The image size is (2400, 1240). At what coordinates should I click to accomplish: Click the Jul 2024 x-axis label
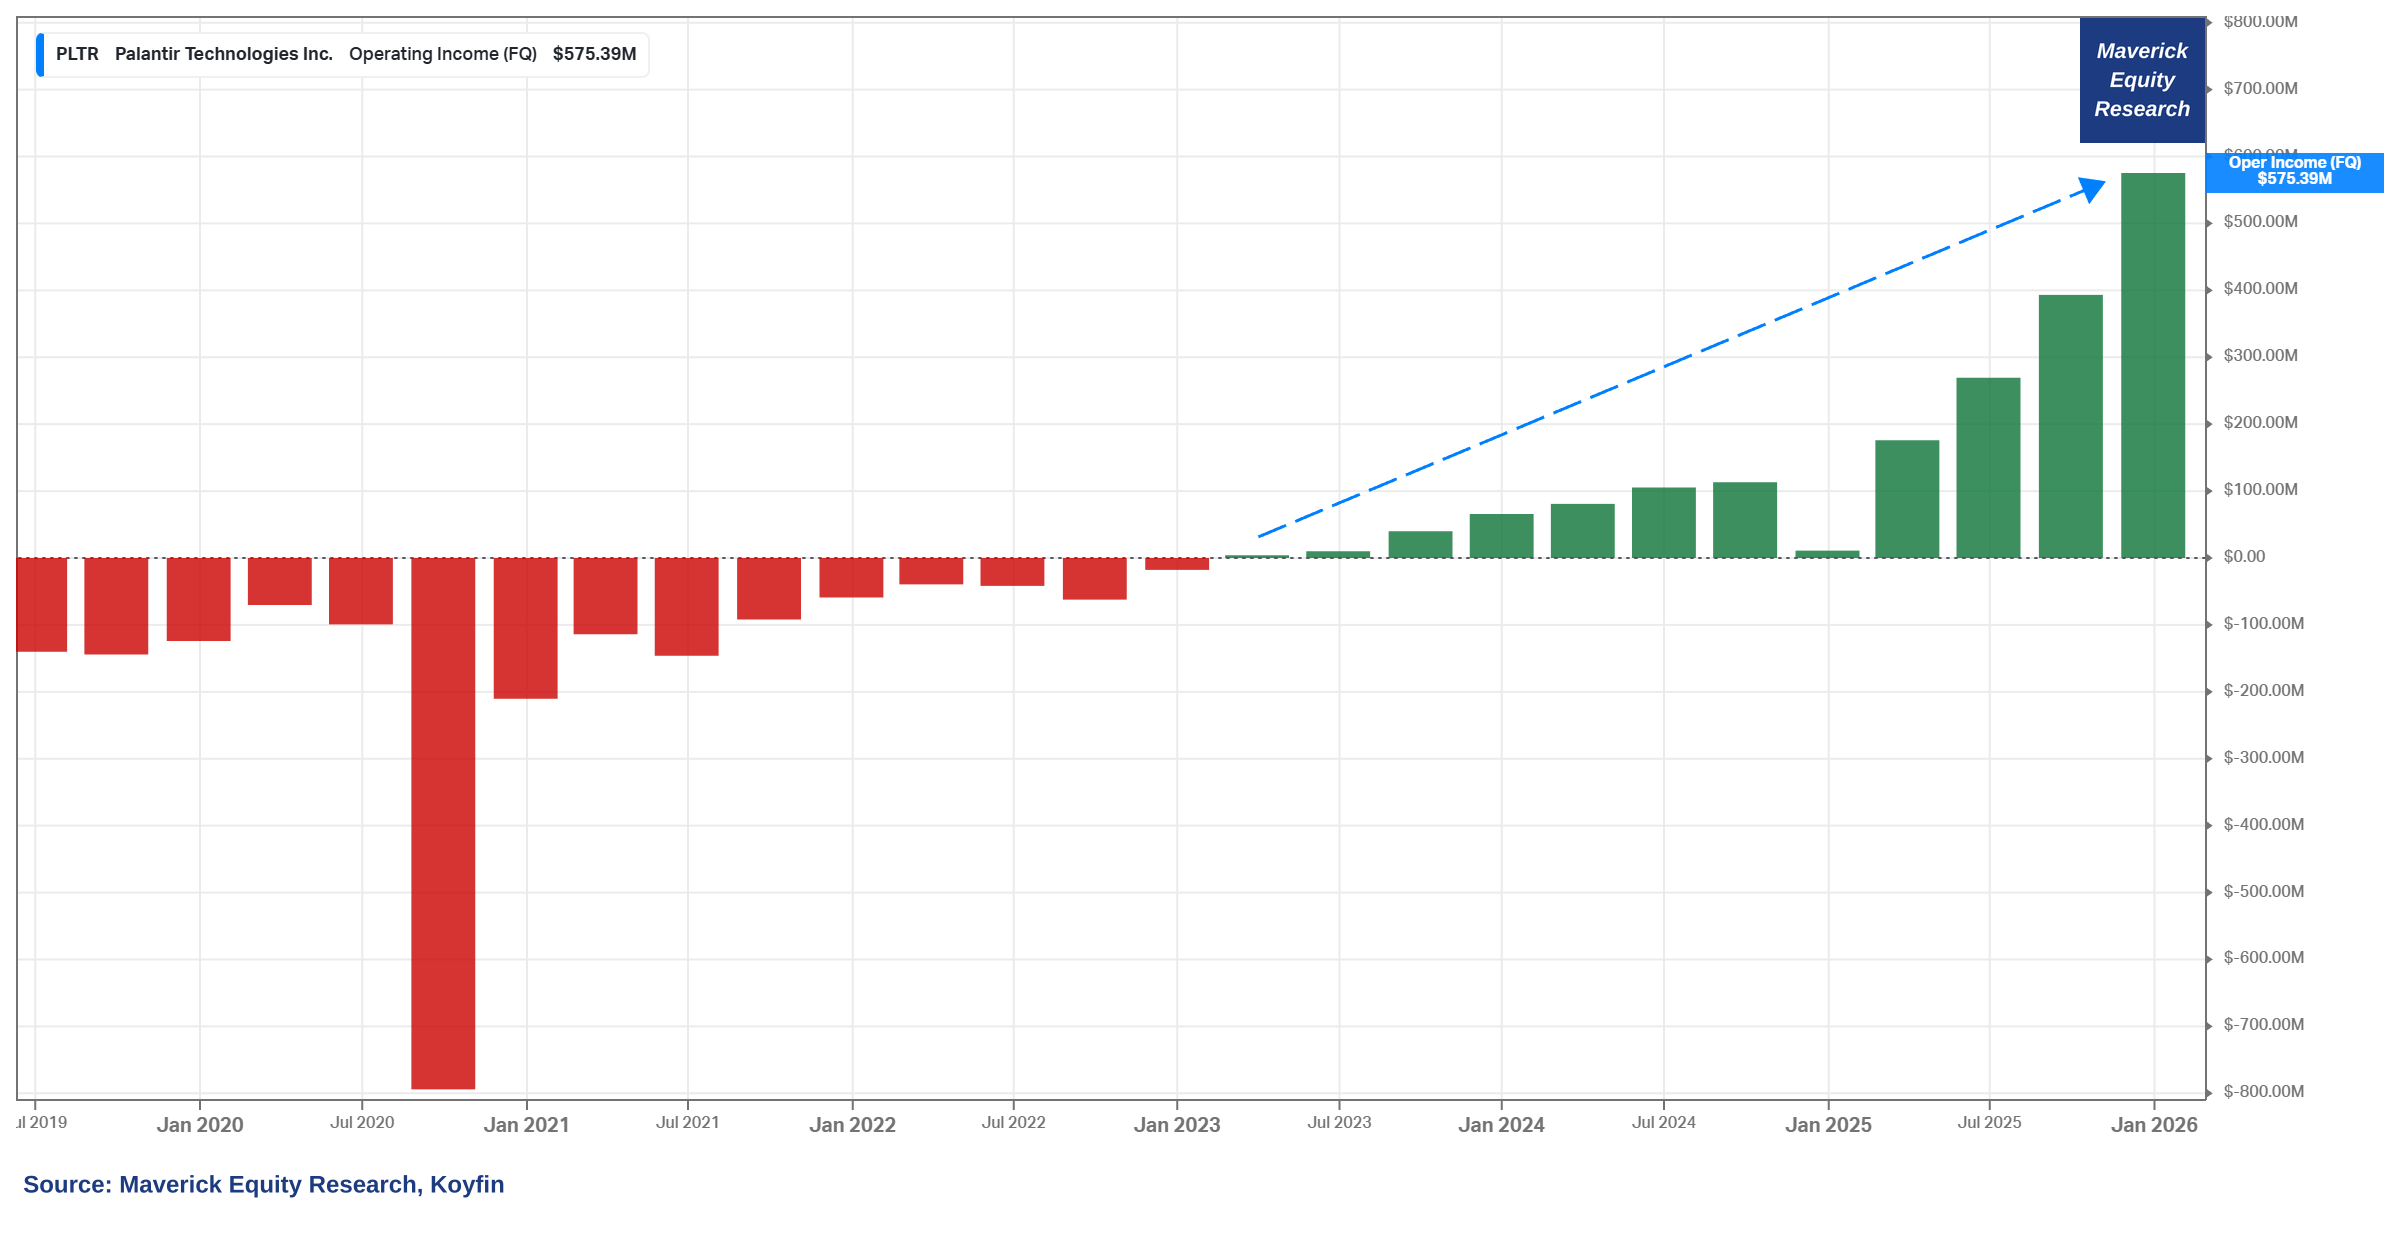point(1663,1123)
